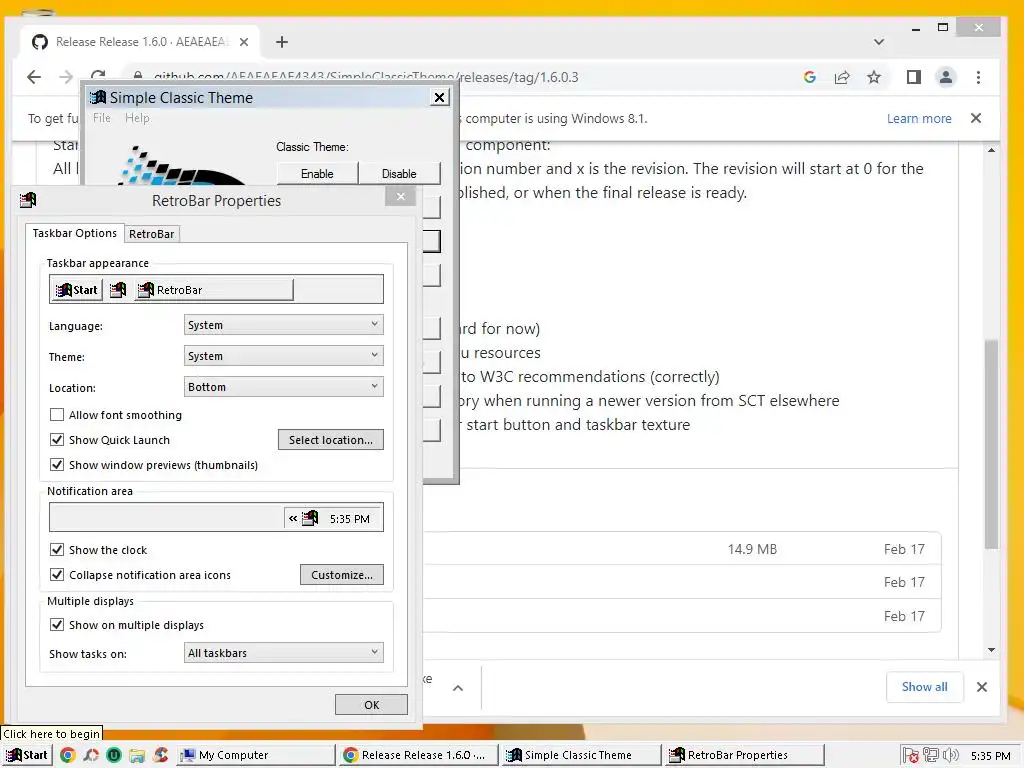
Task: Go forward in Chrome
Action: (66, 77)
